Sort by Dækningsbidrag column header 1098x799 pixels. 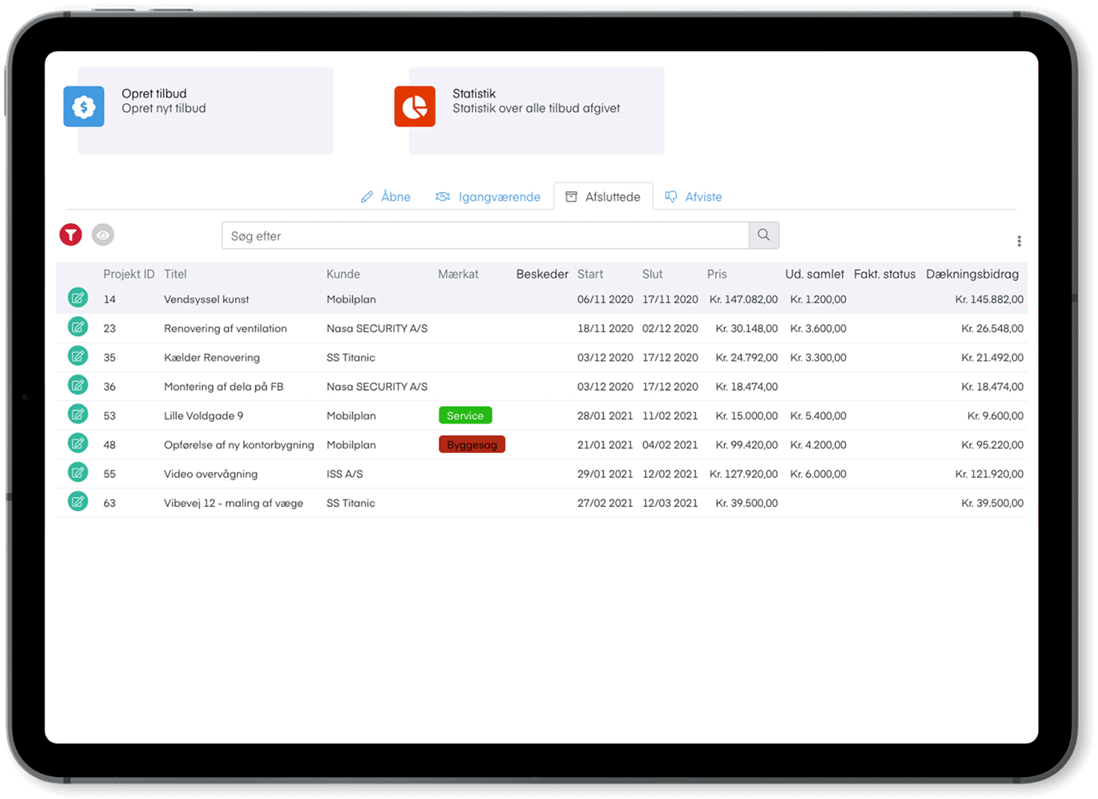[972, 274]
